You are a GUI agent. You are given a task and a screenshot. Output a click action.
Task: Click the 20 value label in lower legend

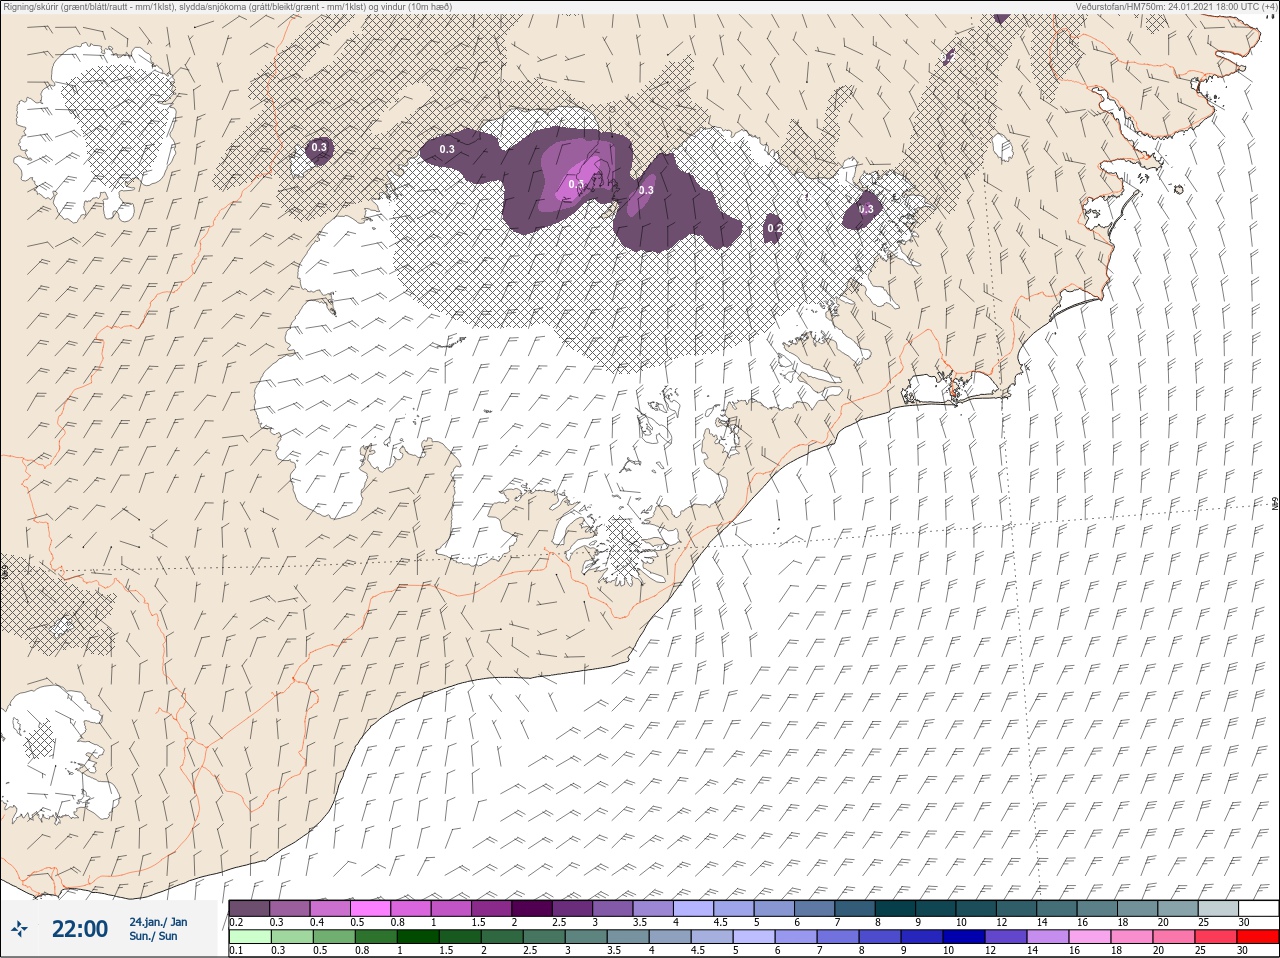tap(1161, 950)
